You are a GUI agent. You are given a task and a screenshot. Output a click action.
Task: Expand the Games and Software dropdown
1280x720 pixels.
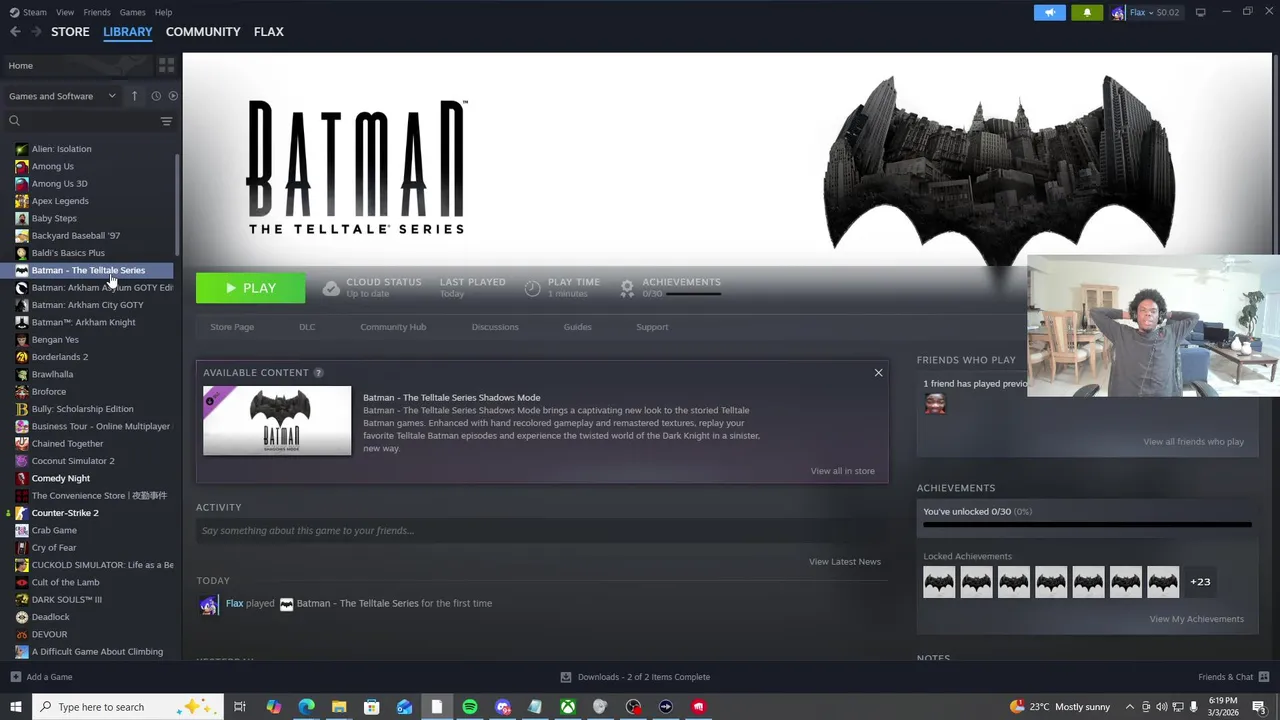coord(62,96)
